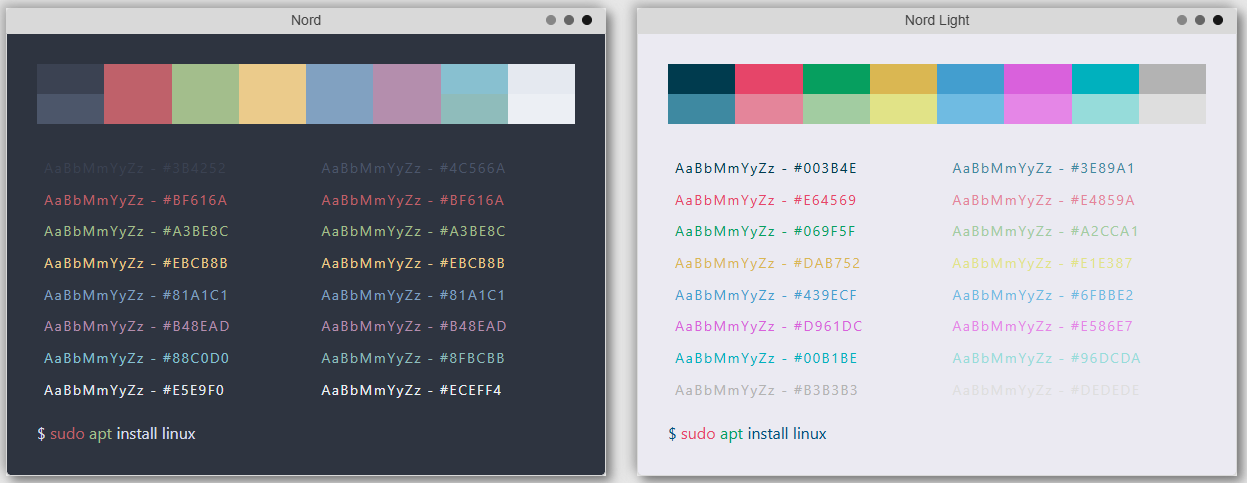The height and width of the screenshot is (483, 1247).
Task: Click the steel blue swatch in the Nord window
Action: tap(340, 94)
